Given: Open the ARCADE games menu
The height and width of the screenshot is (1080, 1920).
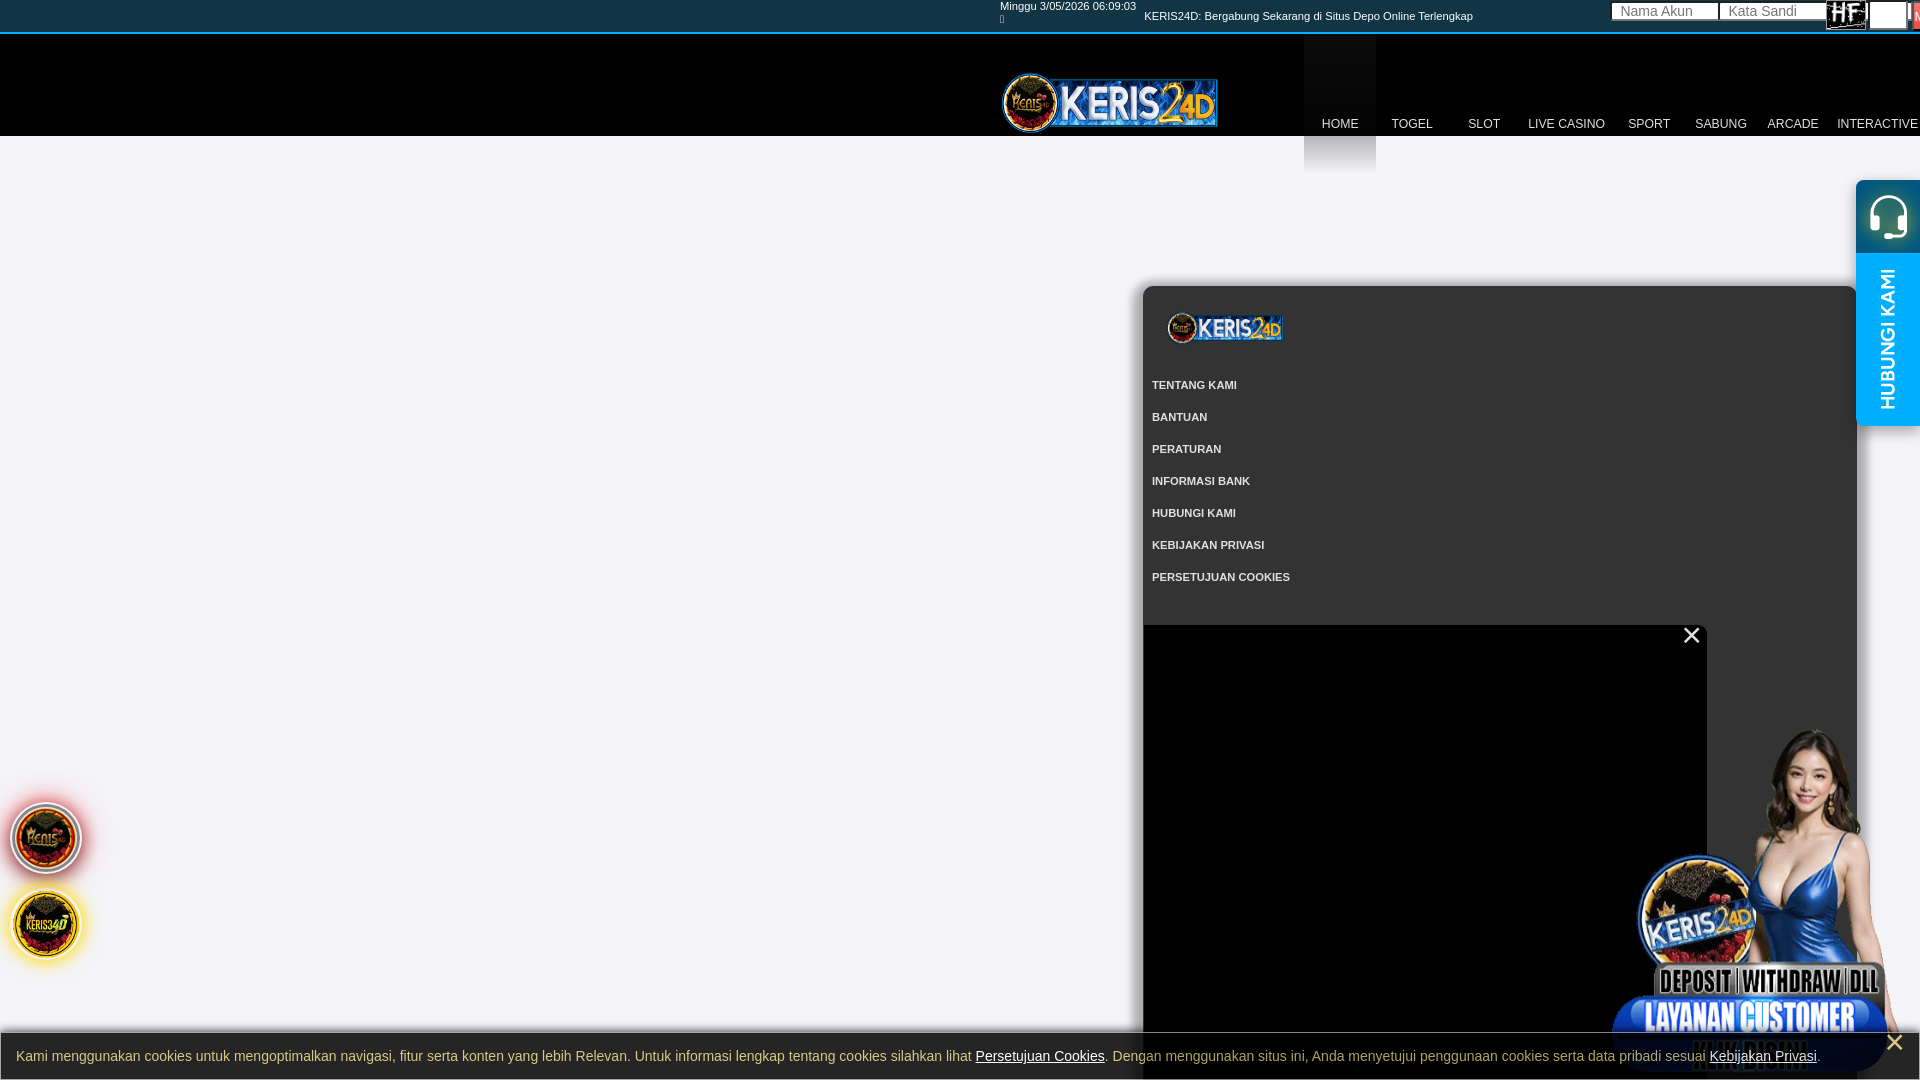Looking at the screenshot, I should (1792, 124).
